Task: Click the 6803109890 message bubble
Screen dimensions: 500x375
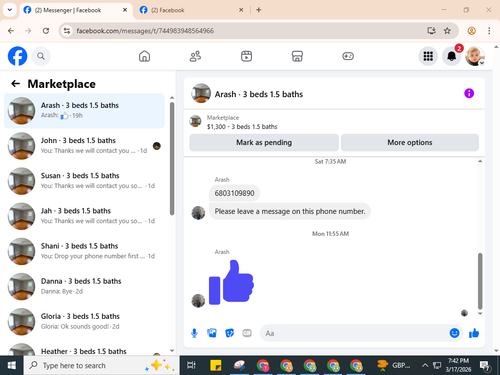Action: coord(234,193)
